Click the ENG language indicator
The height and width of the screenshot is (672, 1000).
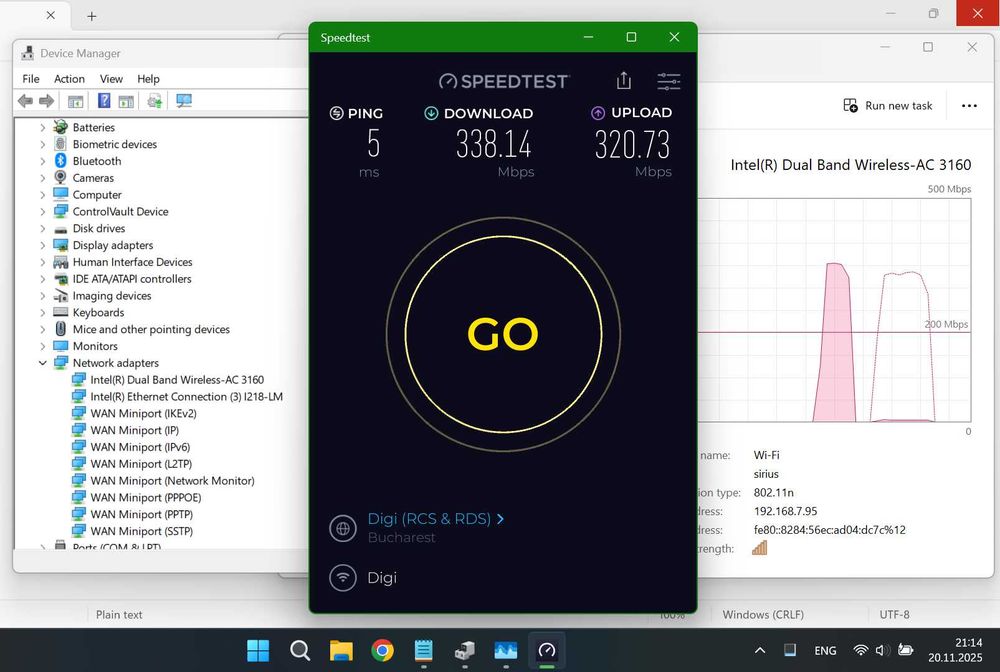[x=825, y=650]
